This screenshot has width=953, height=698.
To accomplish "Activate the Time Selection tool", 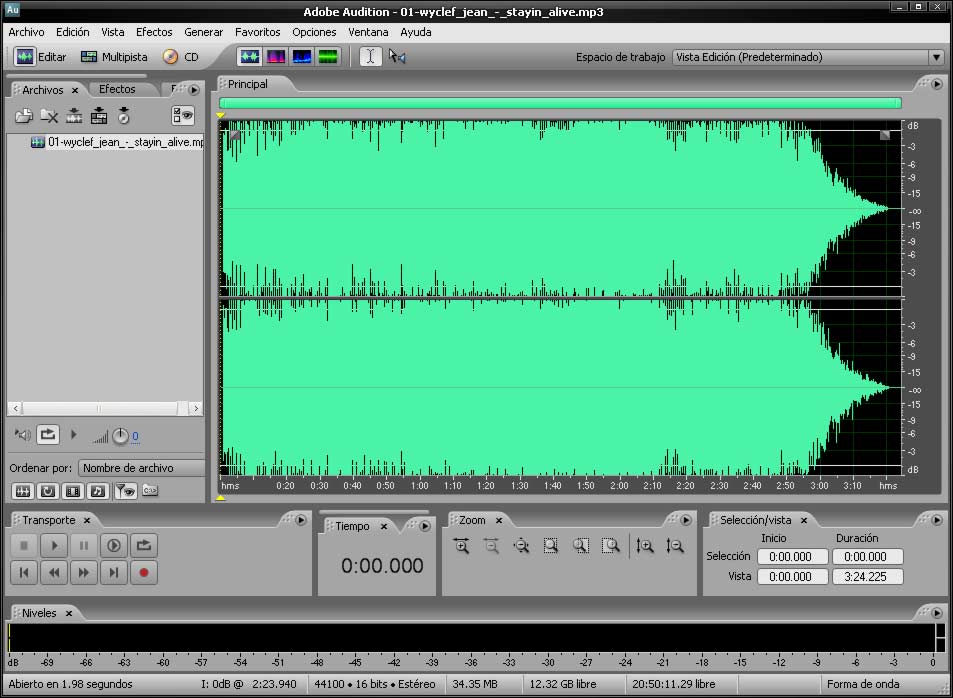I will [x=369, y=56].
